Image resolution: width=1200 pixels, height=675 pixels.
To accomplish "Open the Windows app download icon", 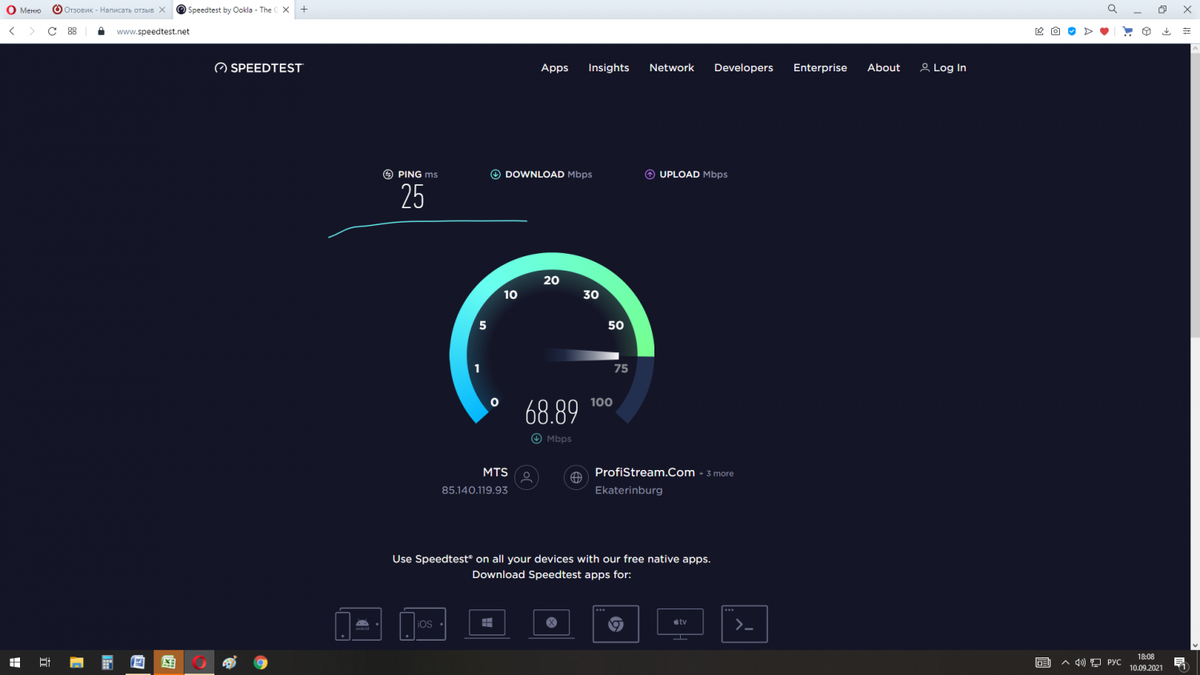I will pyautogui.click(x=487, y=623).
